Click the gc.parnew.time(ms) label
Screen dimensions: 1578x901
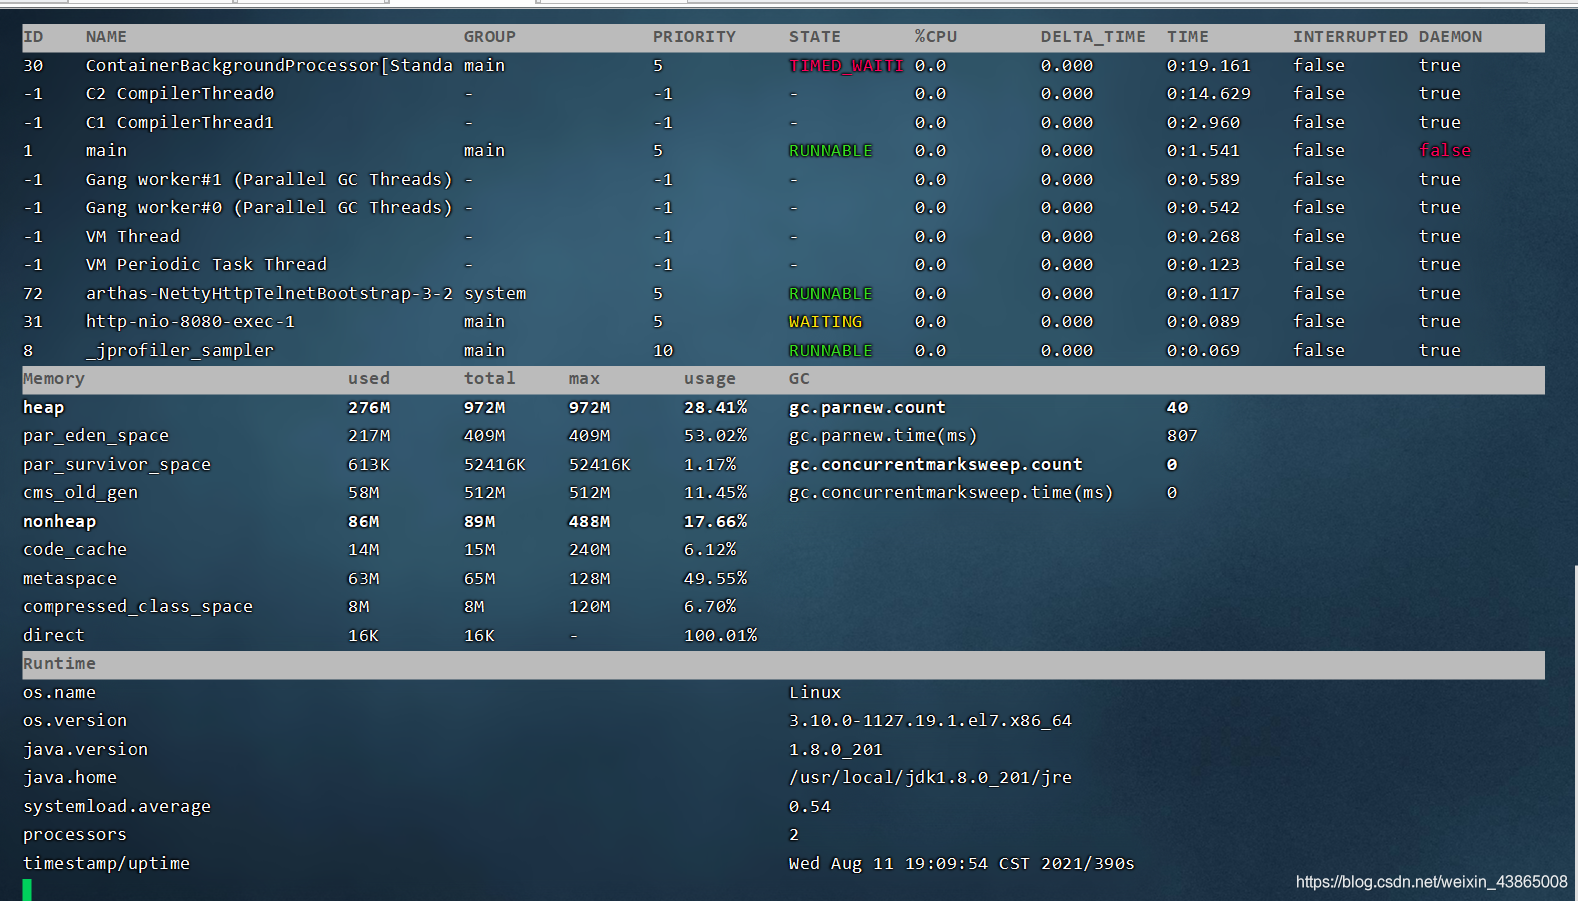tap(883, 436)
